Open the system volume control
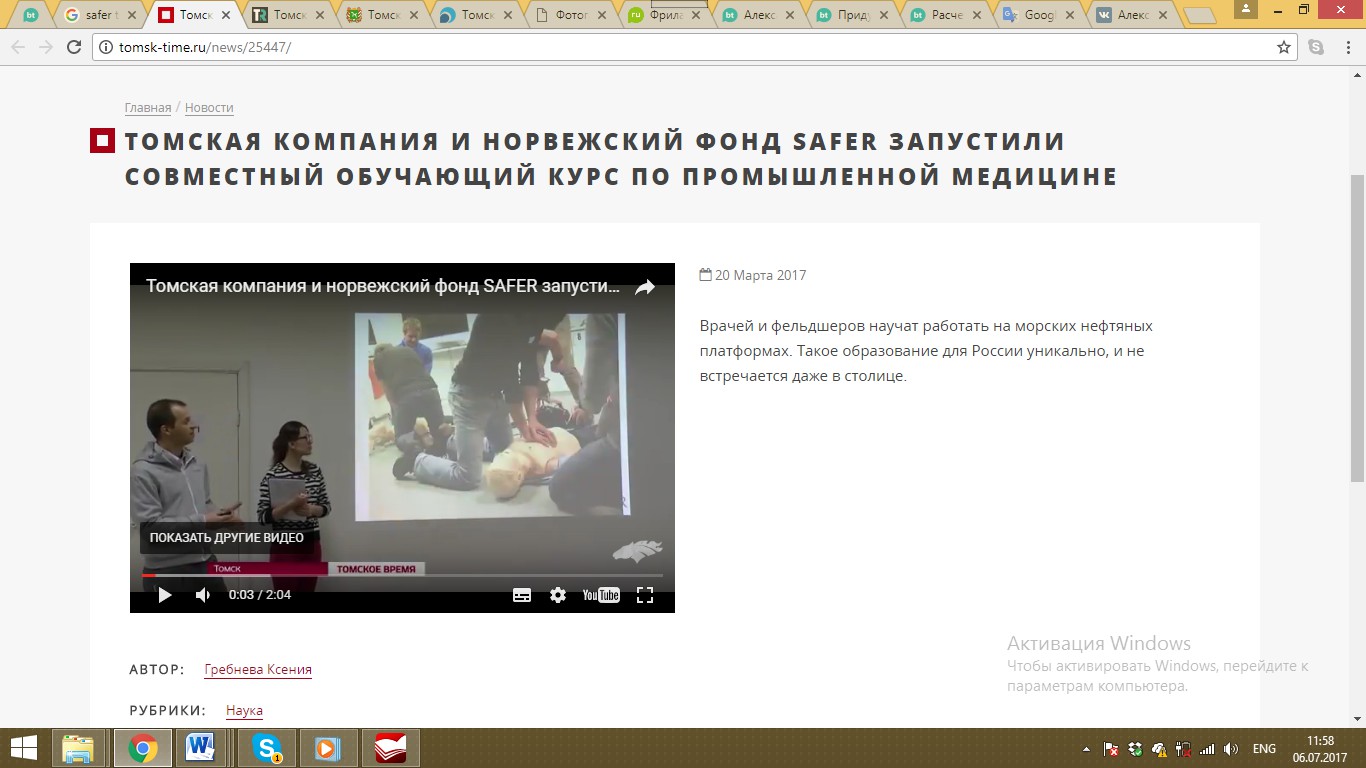This screenshot has height=768, width=1366. click(x=1231, y=749)
